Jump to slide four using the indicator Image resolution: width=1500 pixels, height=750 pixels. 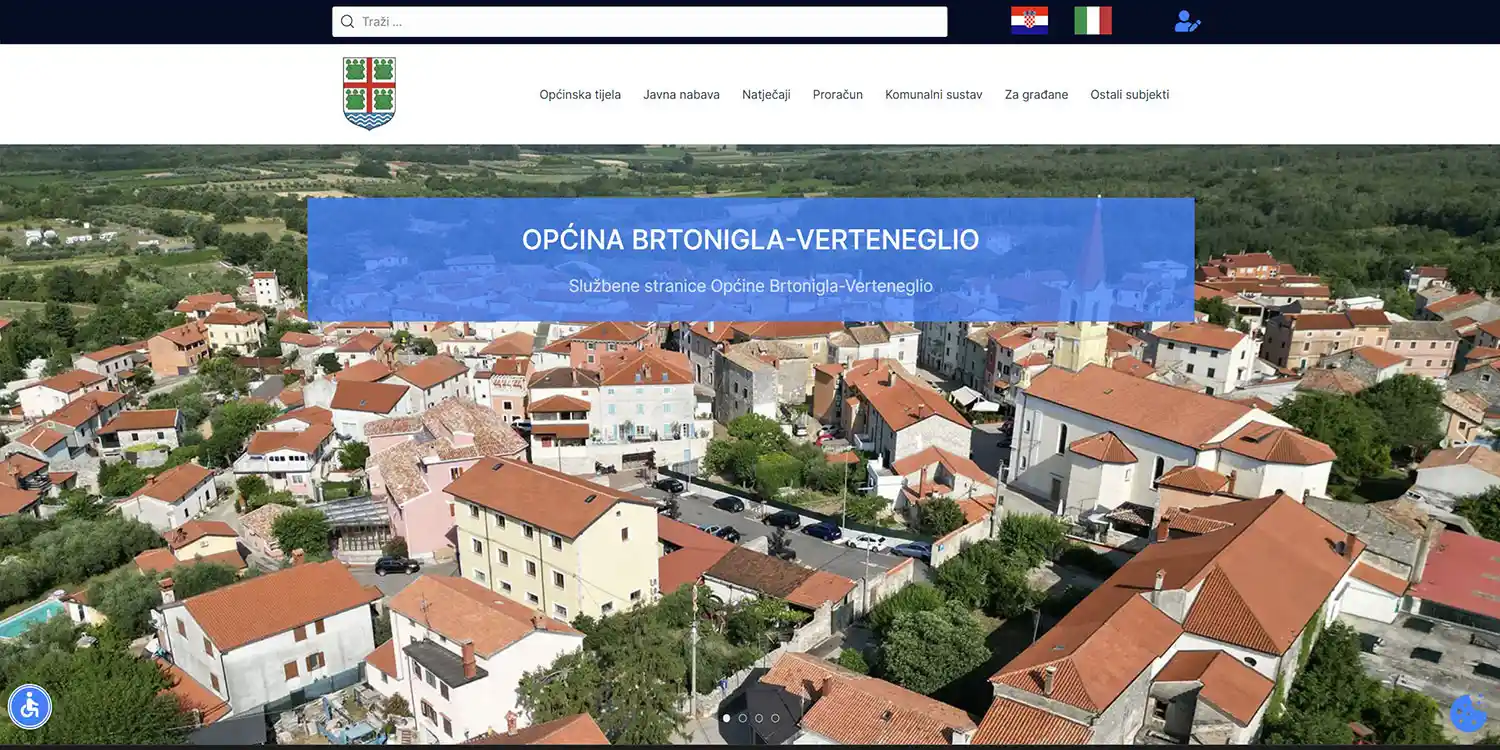[775, 717]
